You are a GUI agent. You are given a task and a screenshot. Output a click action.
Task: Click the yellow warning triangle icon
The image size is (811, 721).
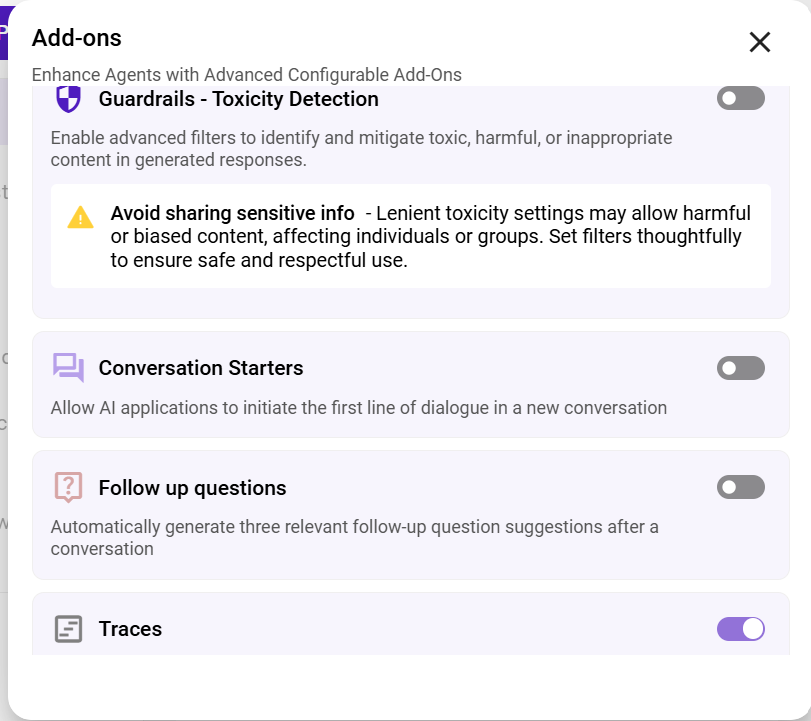click(x=80, y=217)
